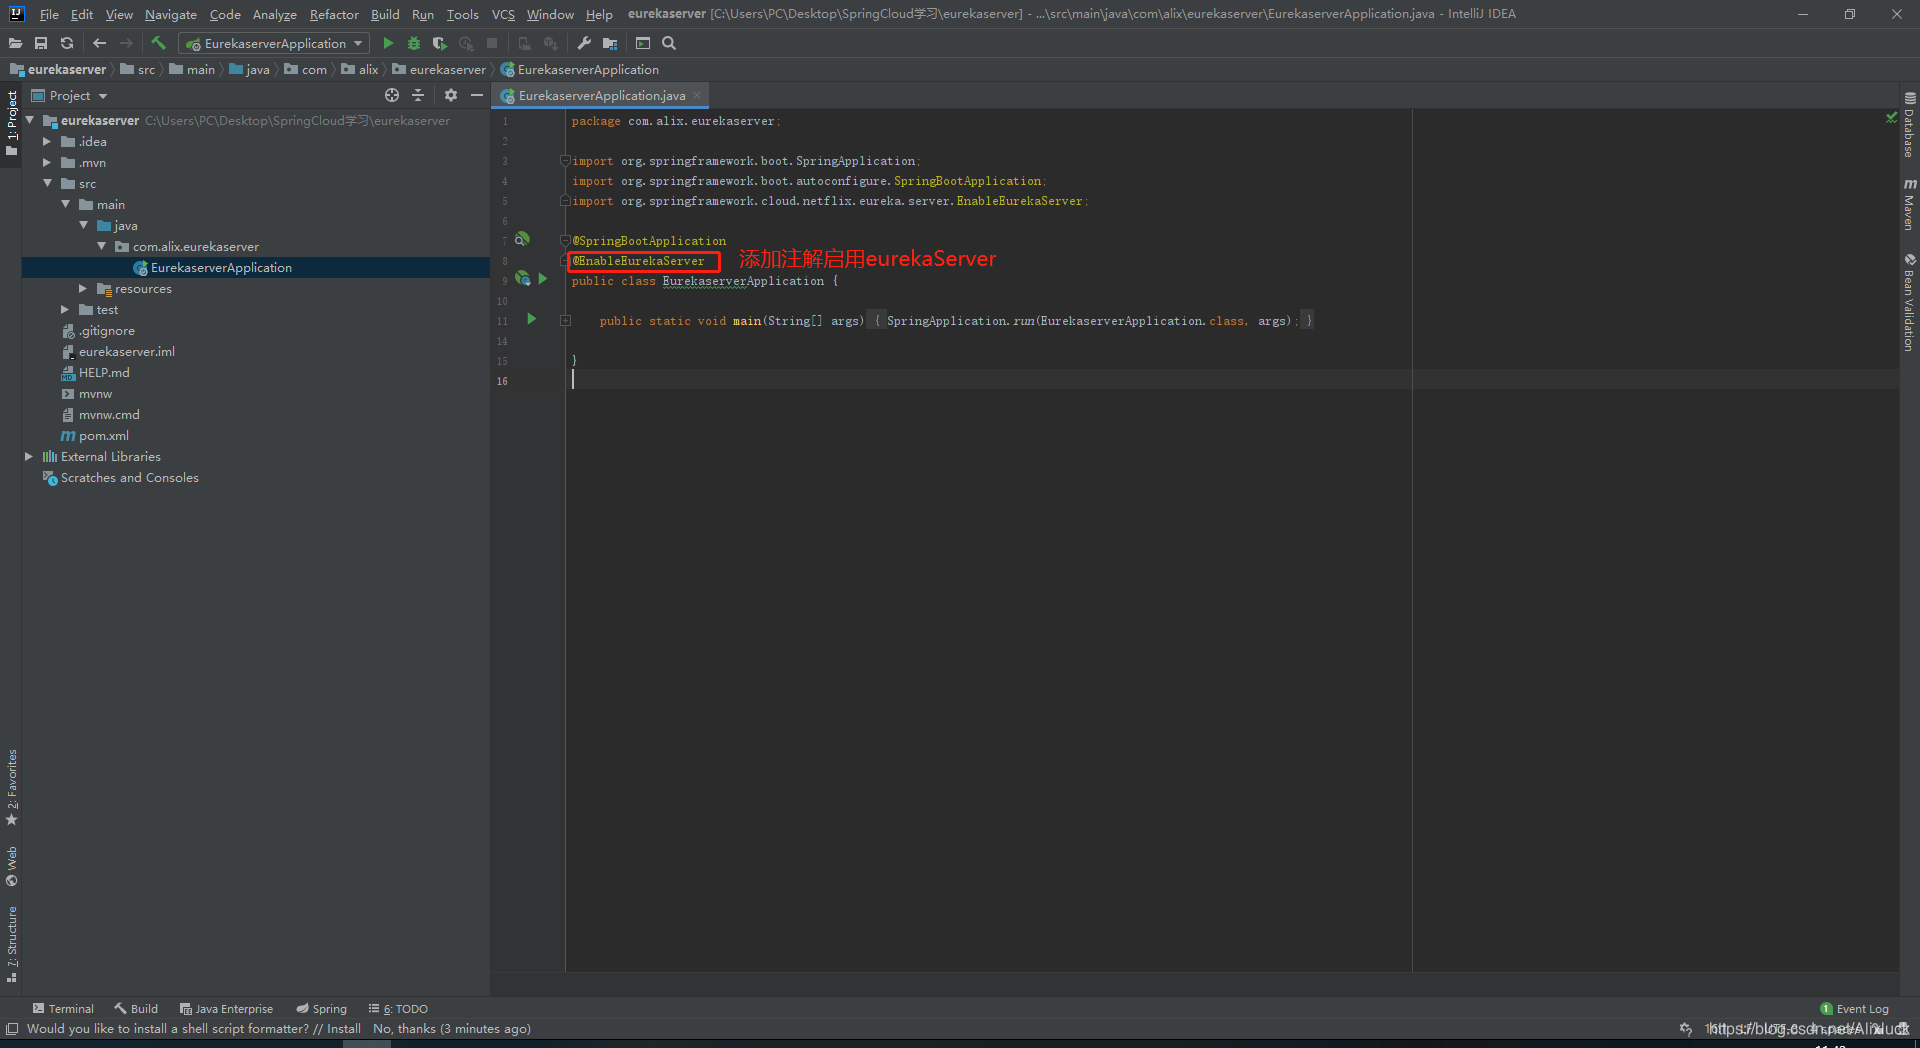Build project with the hammer icon
Screen dimensions: 1920x1048
(x=158, y=43)
